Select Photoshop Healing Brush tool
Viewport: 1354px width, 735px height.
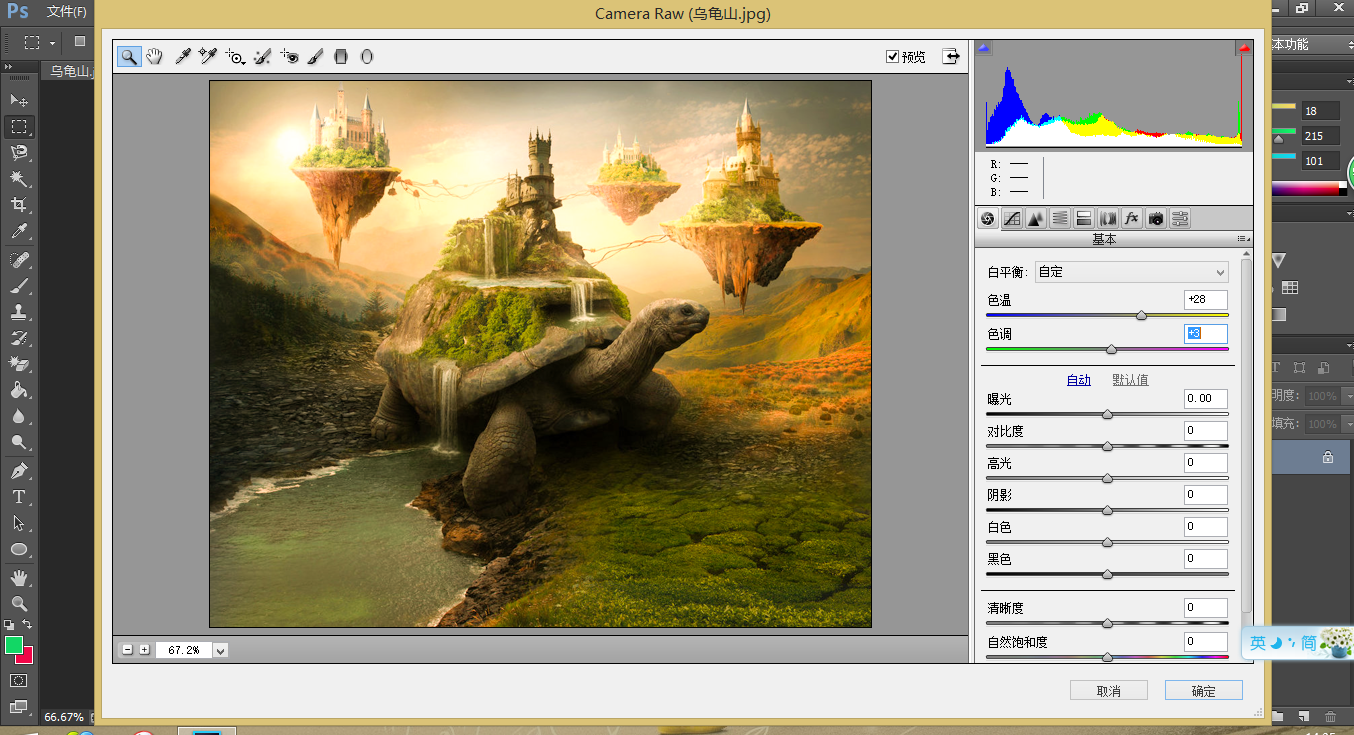tap(19, 260)
